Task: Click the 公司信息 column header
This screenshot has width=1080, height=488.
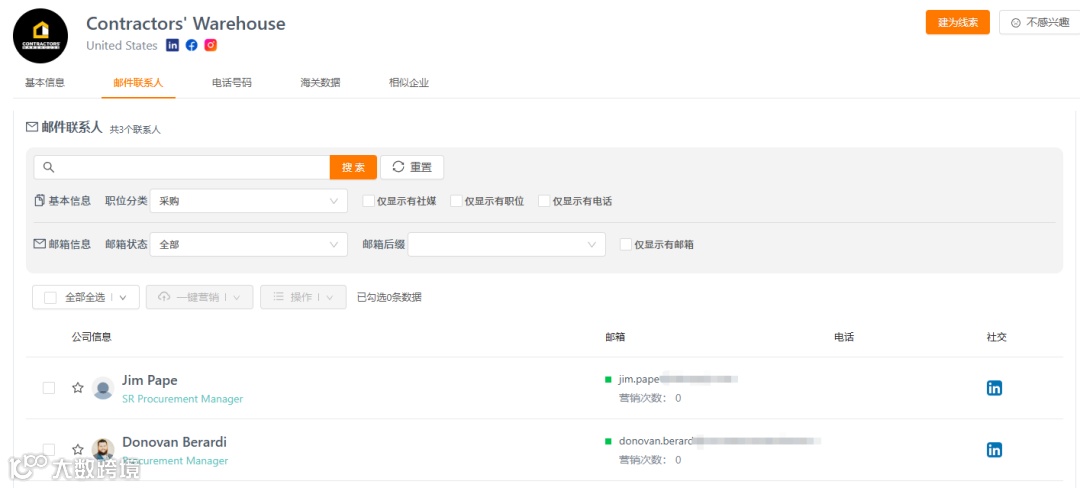Action: pos(92,337)
